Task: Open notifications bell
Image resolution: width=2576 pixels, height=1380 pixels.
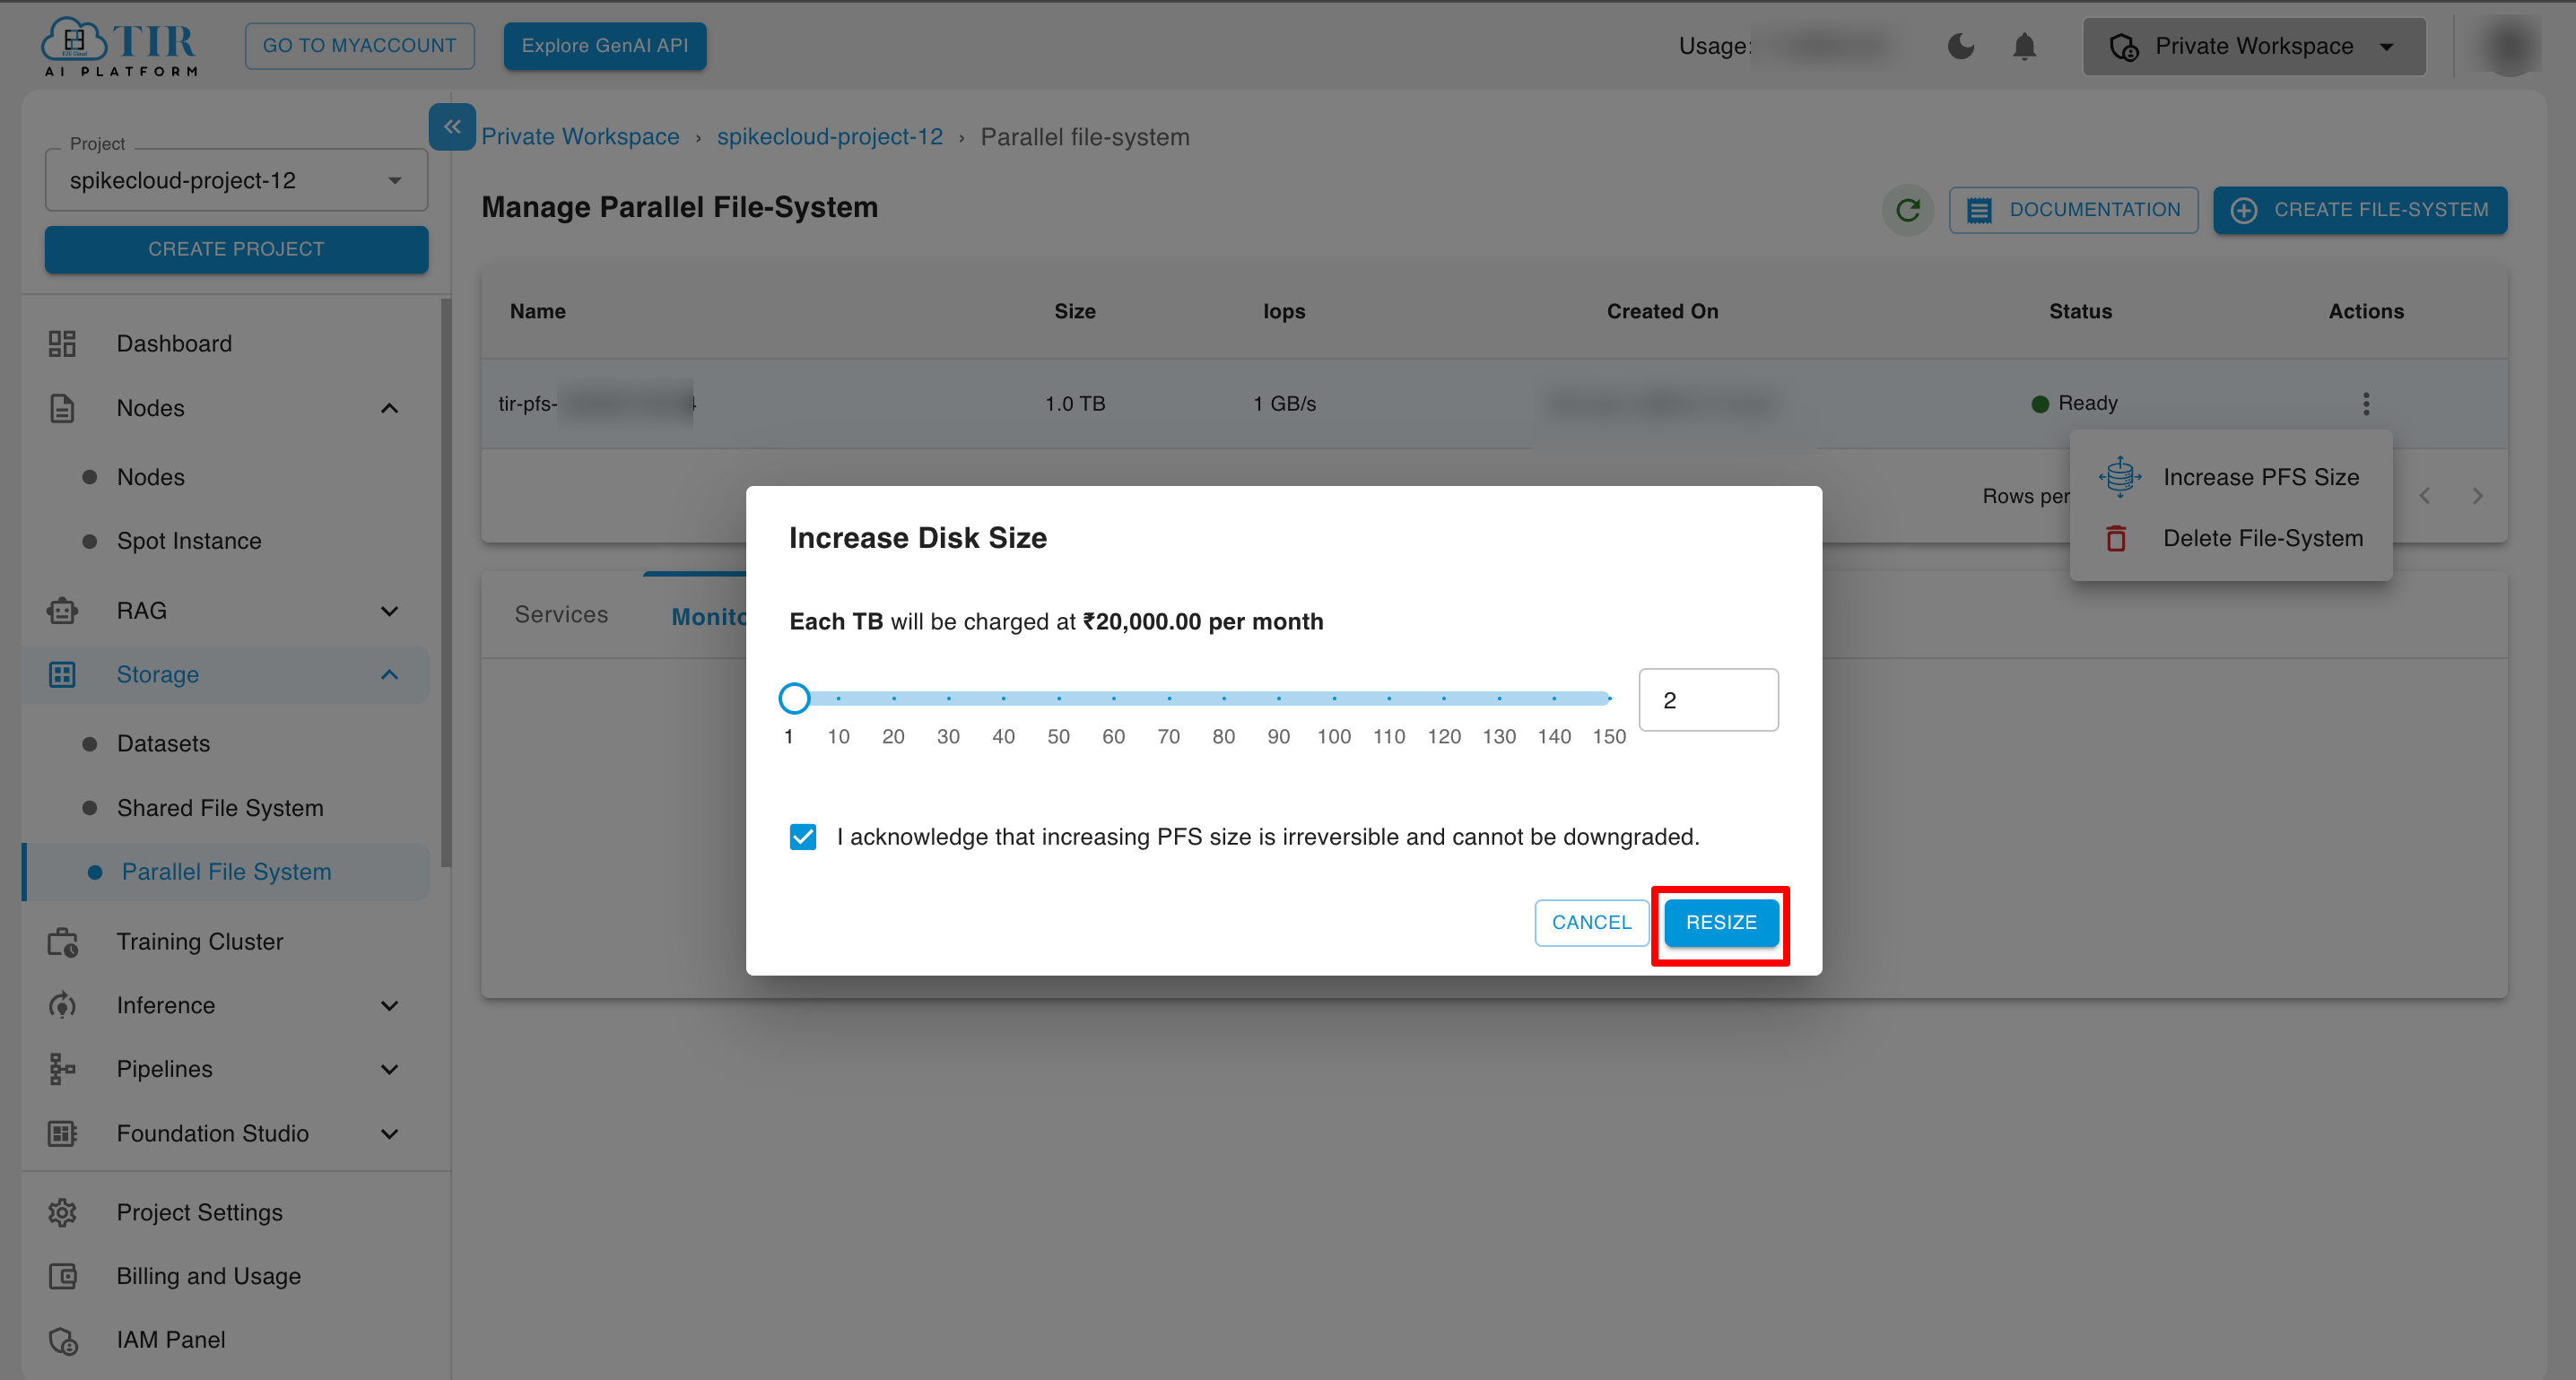Action: (2023, 46)
